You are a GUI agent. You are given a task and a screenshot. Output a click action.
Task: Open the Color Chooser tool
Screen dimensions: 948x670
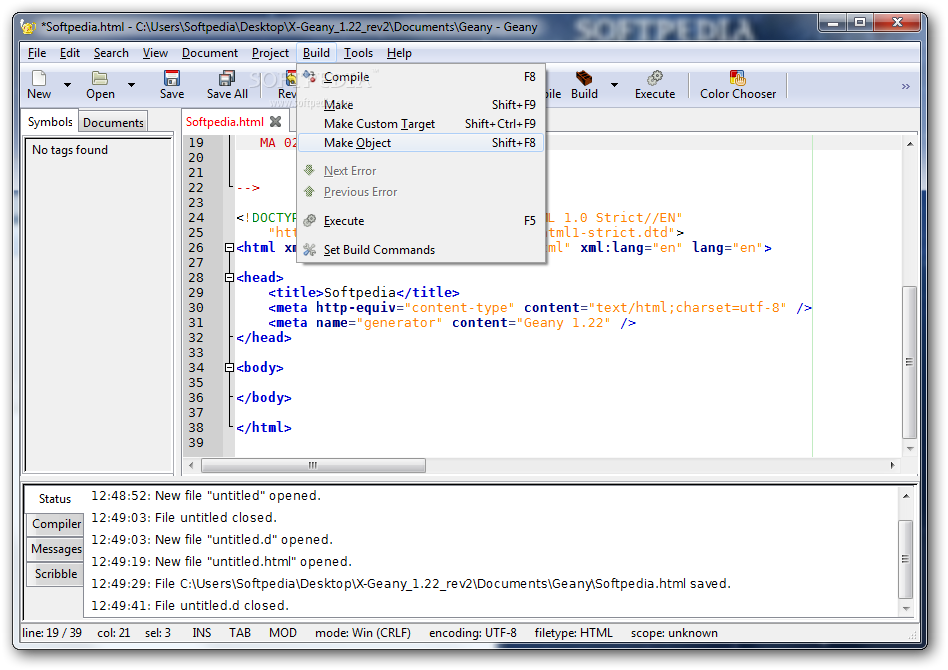point(738,85)
